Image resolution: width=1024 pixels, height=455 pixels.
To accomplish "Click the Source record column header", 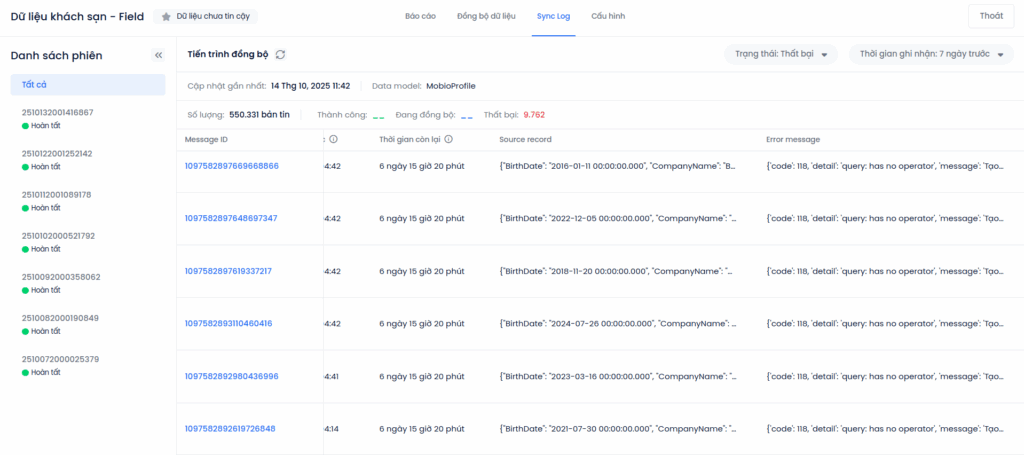I will tap(525, 139).
